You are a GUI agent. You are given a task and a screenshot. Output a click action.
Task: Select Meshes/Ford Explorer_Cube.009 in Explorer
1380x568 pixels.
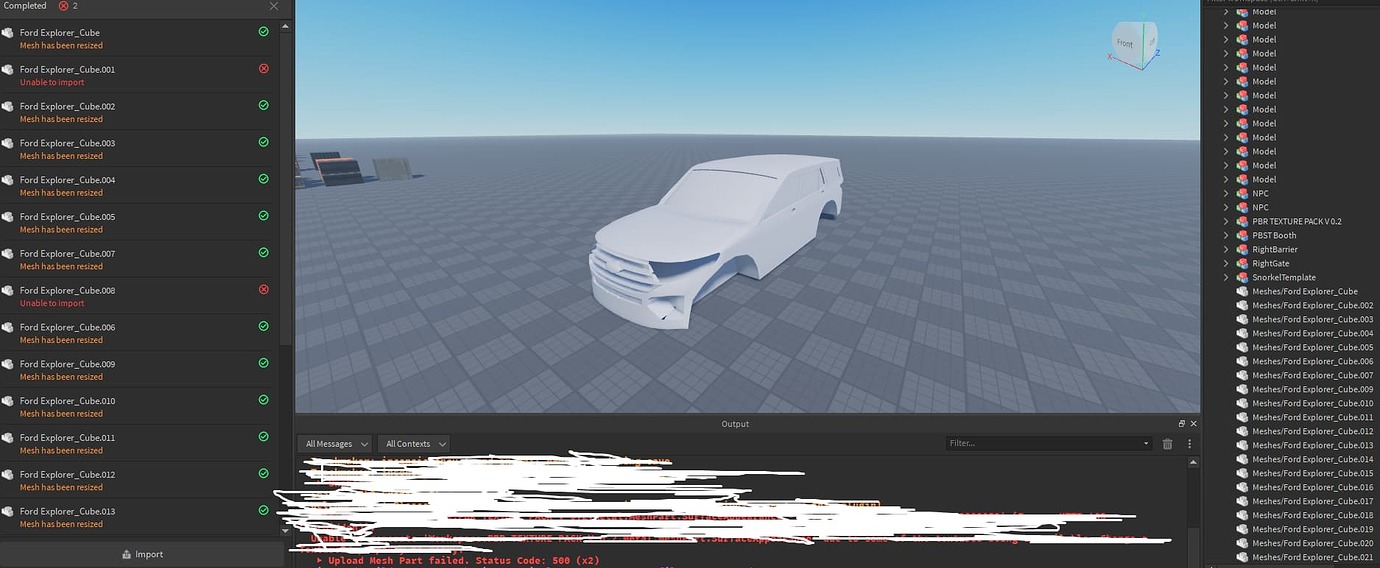[x=1313, y=389]
